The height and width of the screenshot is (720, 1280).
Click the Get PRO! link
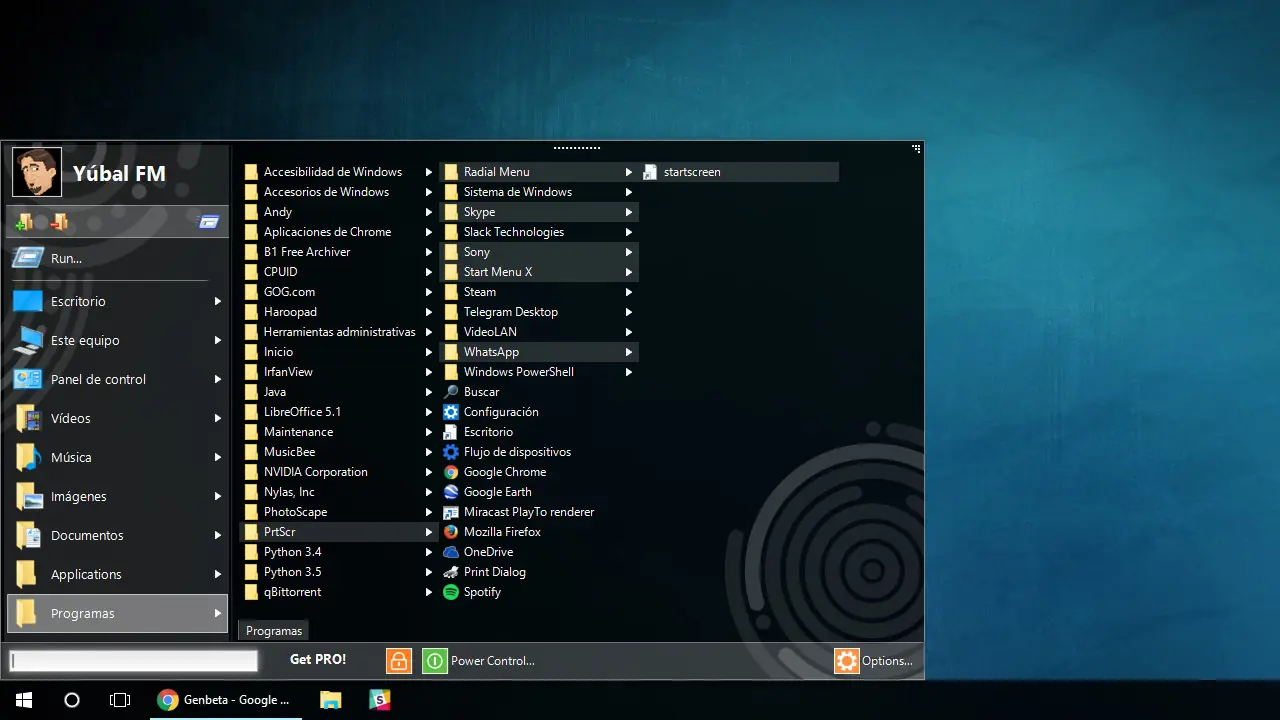pyautogui.click(x=318, y=660)
